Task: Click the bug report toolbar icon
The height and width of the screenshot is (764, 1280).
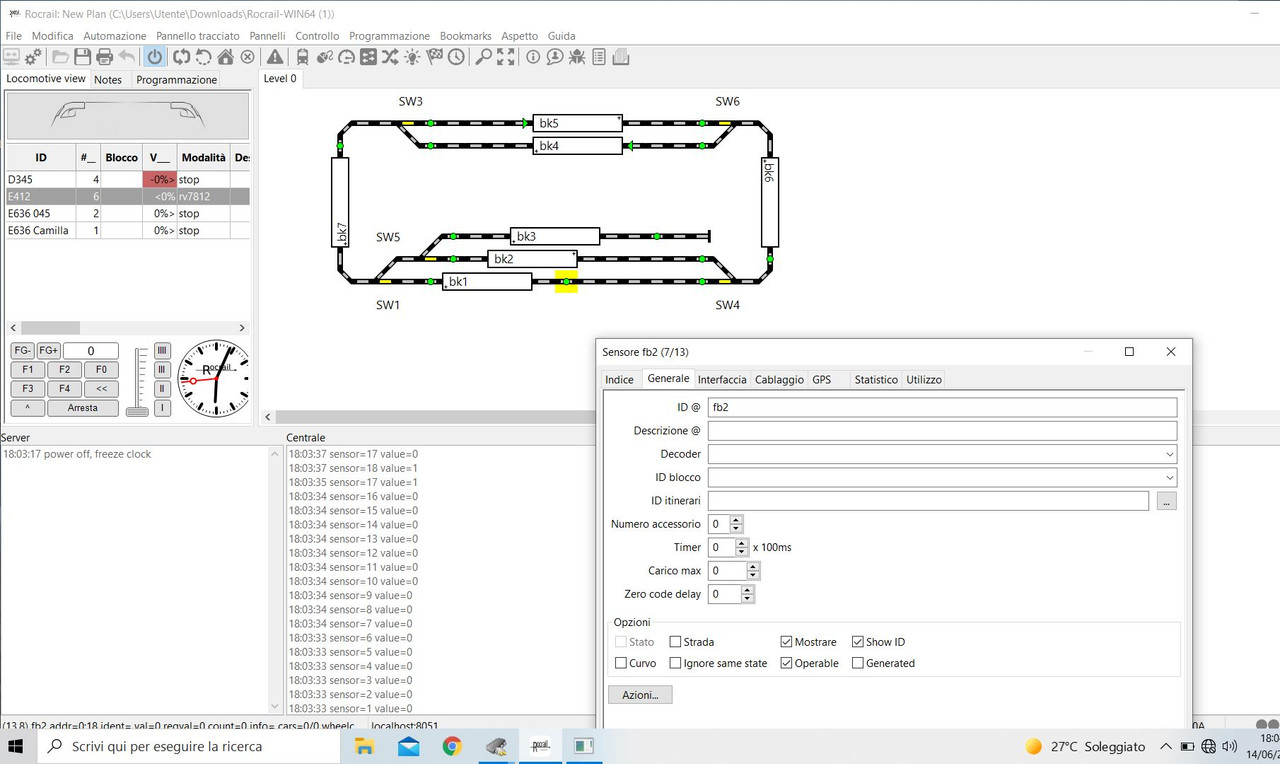Action: tap(577, 57)
